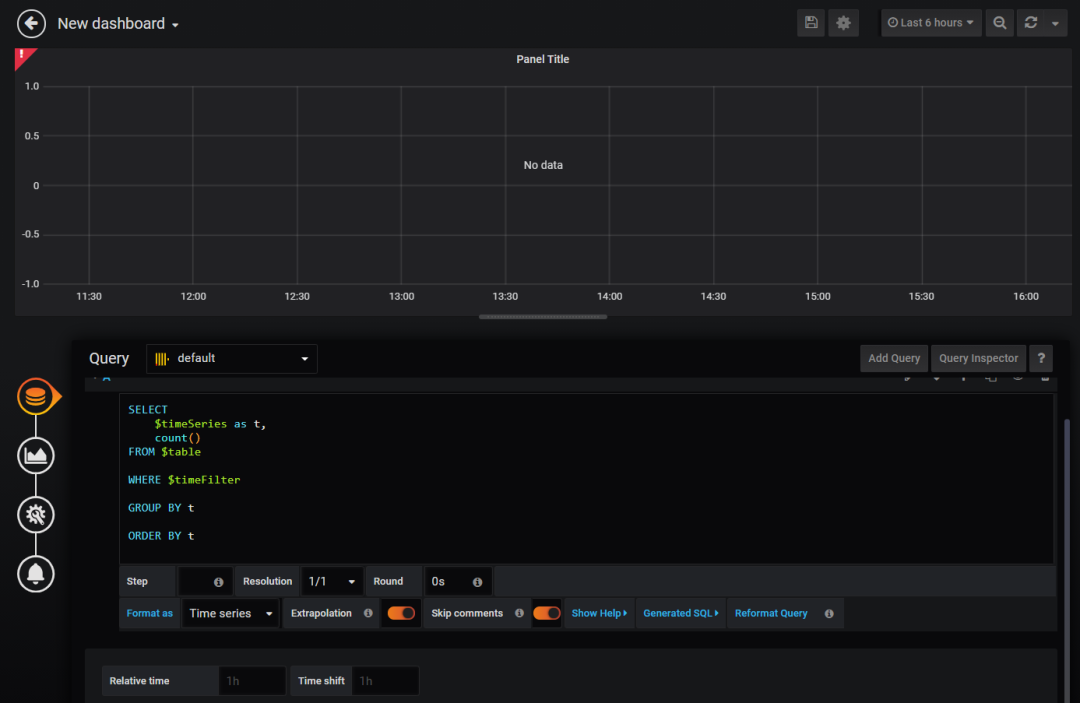Click the Query Inspector button
The image size is (1080, 703).
(978, 359)
